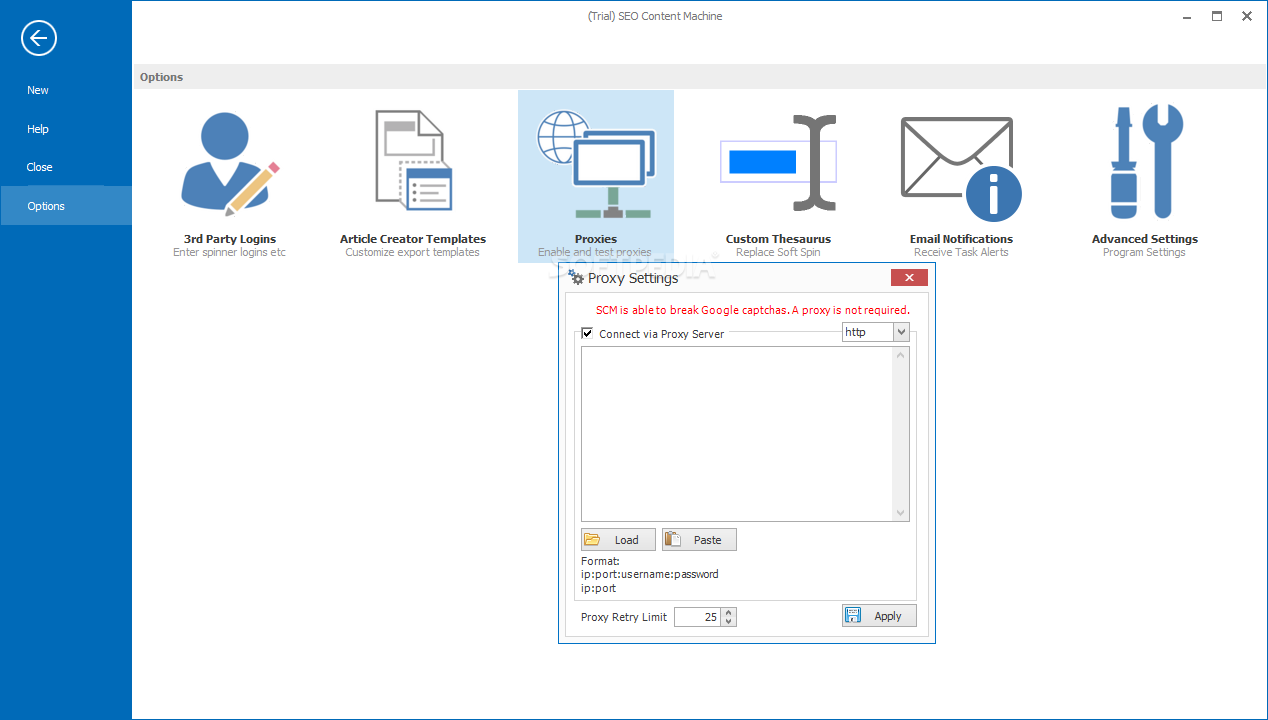Open the Email Notifications envelope icon
The width and height of the screenshot is (1268, 720).
pyautogui.click(x=961, y=169)
